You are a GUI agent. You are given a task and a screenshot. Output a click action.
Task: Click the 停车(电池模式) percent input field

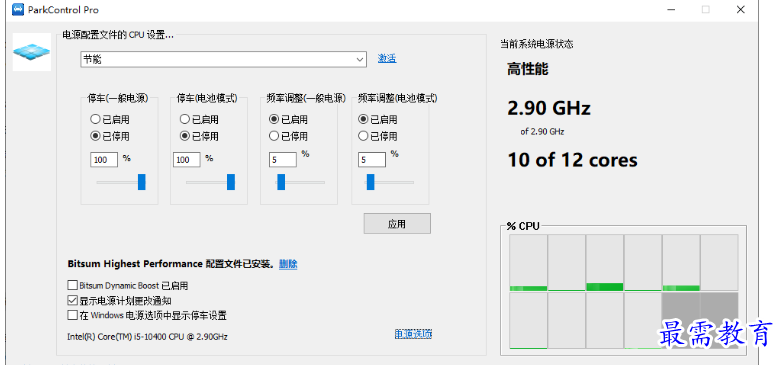pyautogui.click(x=187, y=160)
